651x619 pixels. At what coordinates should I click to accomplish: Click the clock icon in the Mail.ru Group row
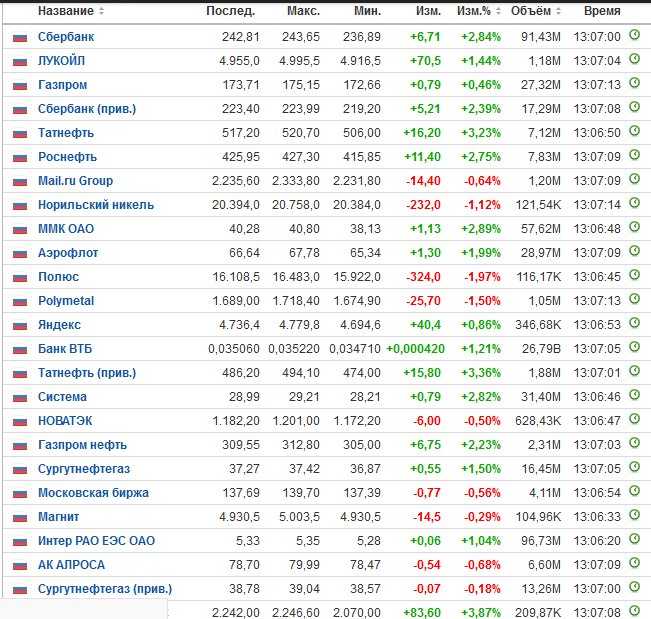pyautogui.click(x=634, y=179)
